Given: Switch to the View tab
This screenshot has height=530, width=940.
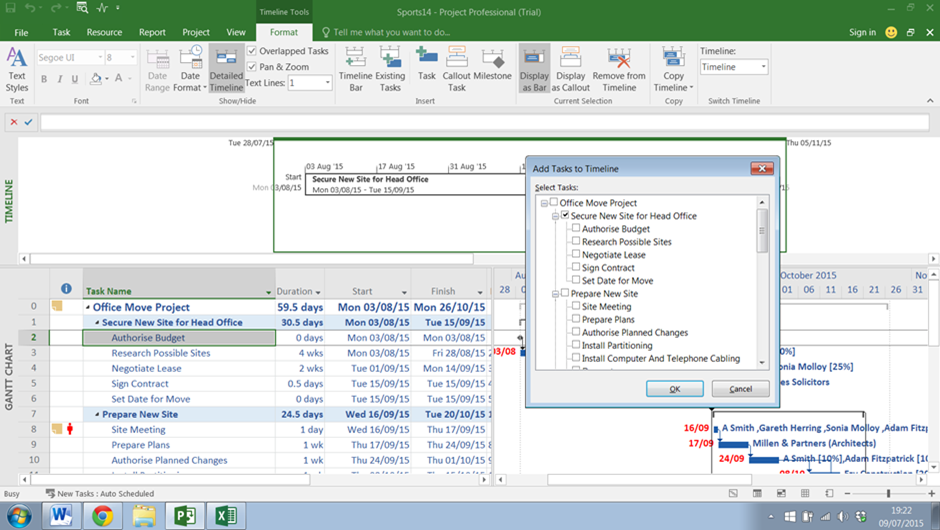Looking at the screenshot, I should (x=236, y=32).
